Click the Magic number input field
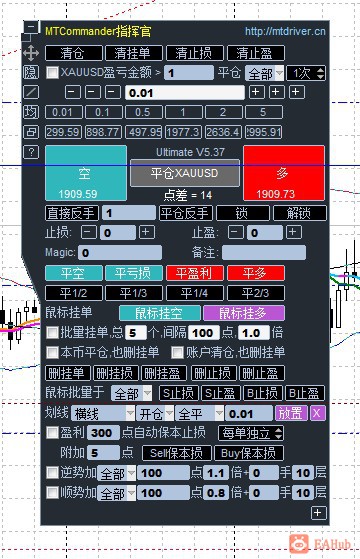This screenshot has height=559, width=360. click(x=120, y=253)
